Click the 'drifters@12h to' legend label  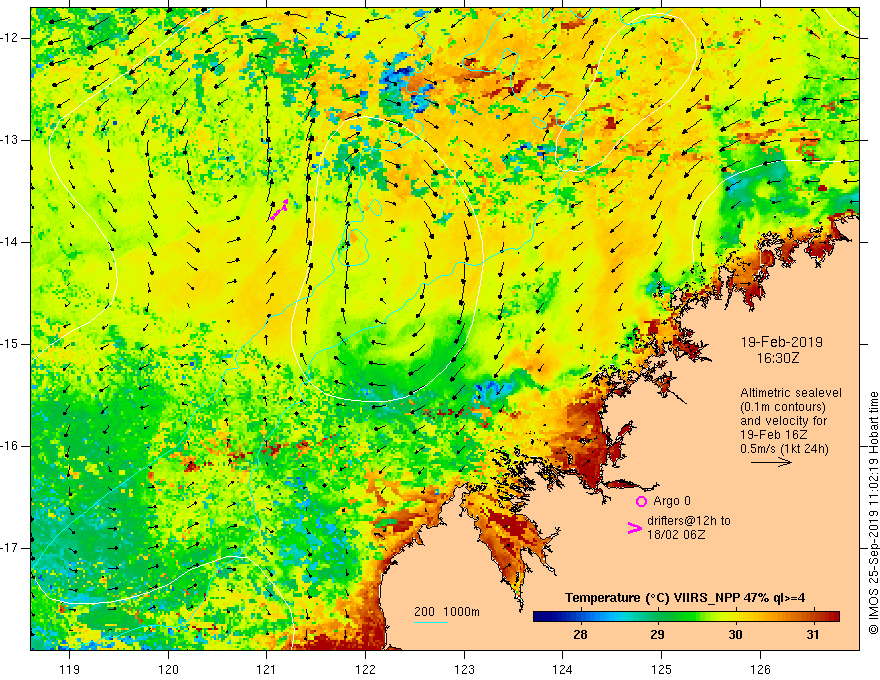click(689, 521)
